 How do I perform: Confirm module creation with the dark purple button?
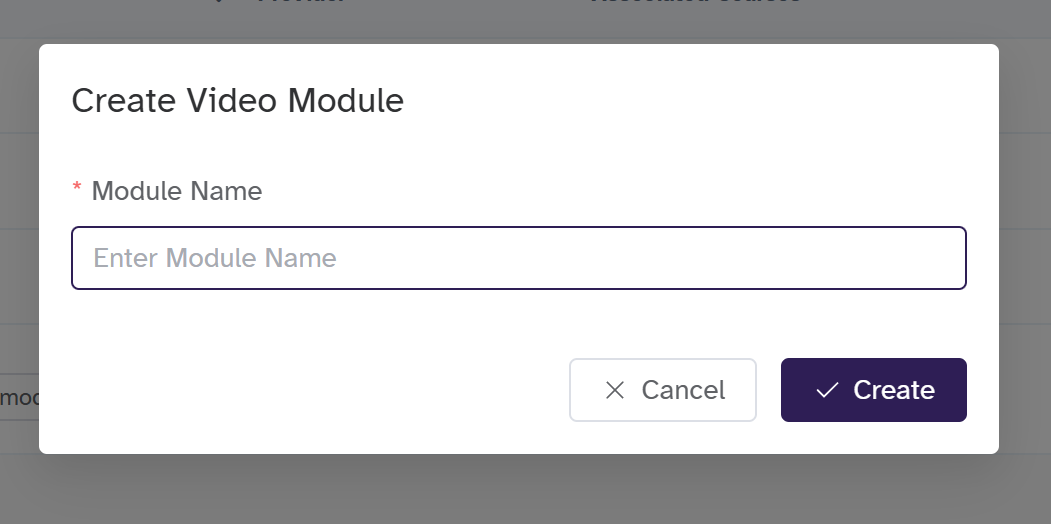(873, 390)
